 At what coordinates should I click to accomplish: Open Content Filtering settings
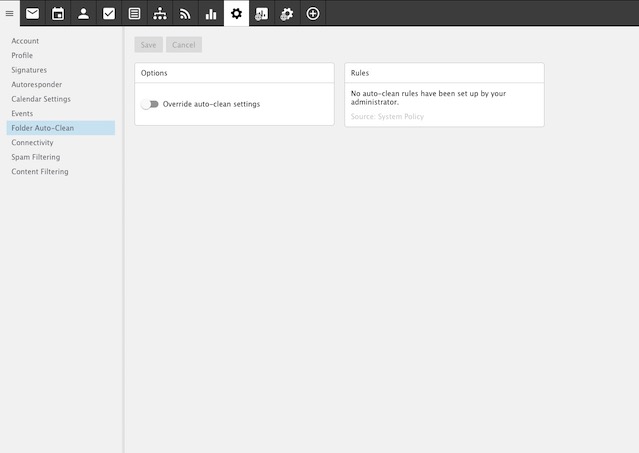click(40, 172)
